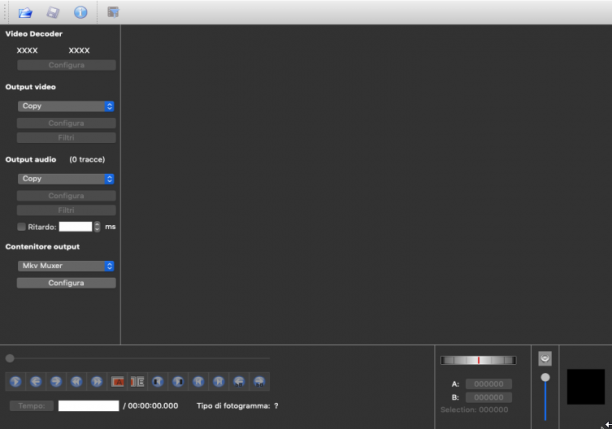Click the Tempo button beside the time field
The height and width of the screenshot is (429, 612).
coord(32,406)
